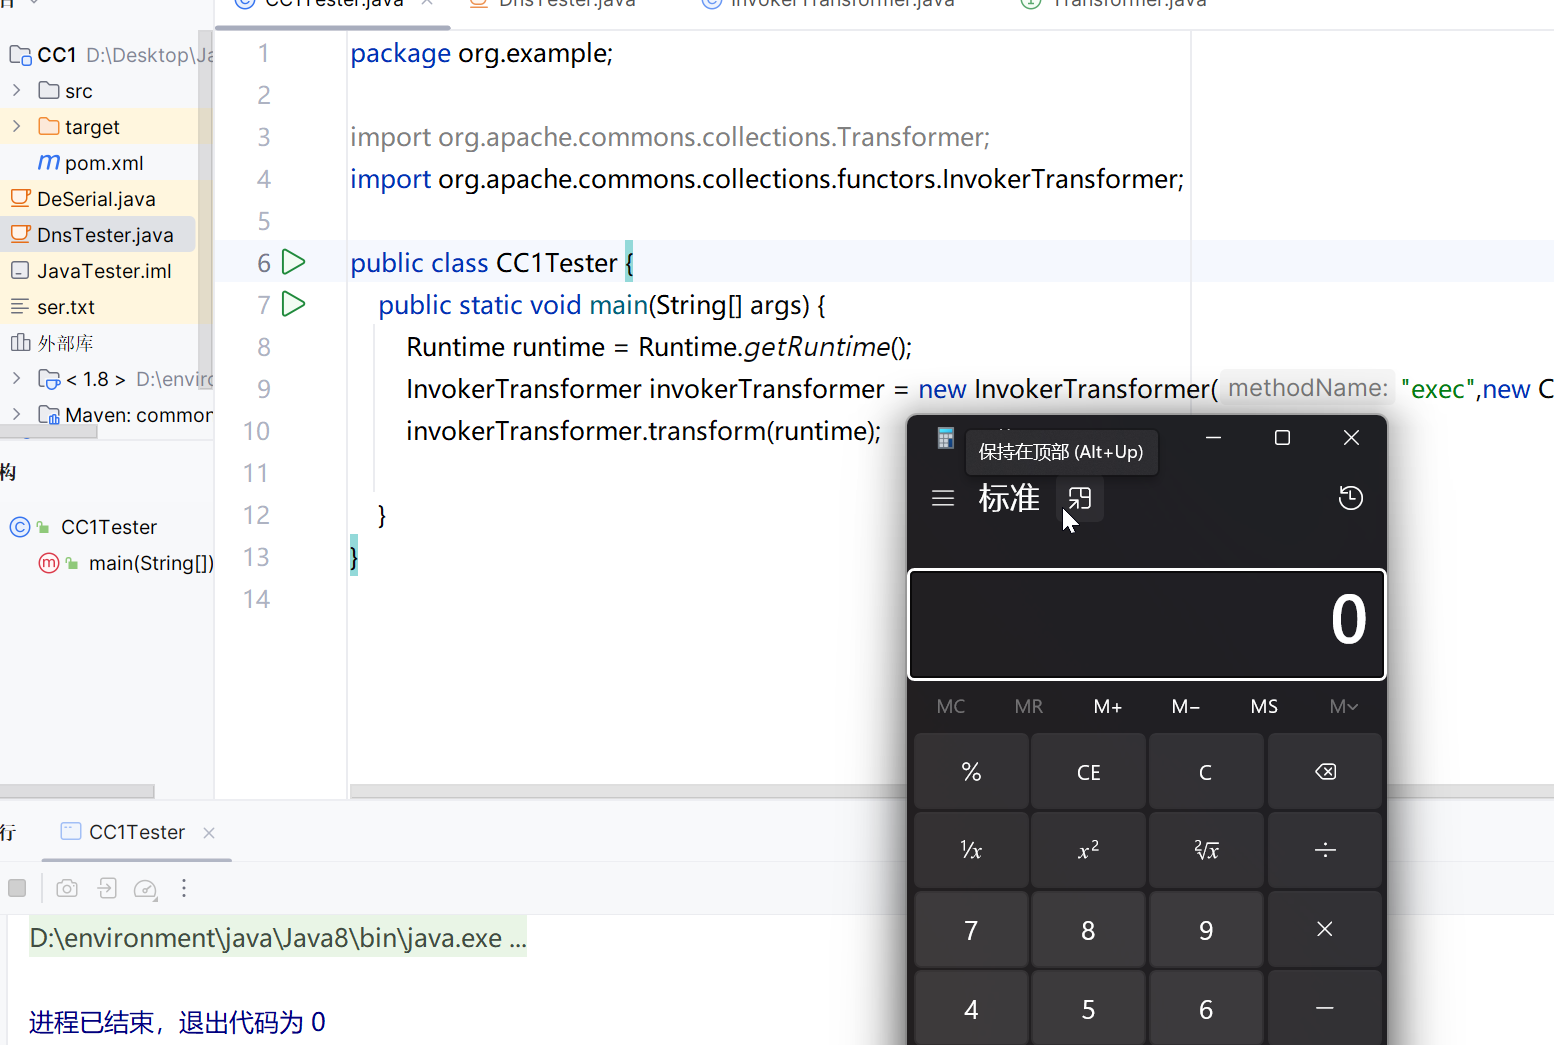Open the calculator navigation hamburger menu
This screenshot has width=1554, height=1045.
942,498
